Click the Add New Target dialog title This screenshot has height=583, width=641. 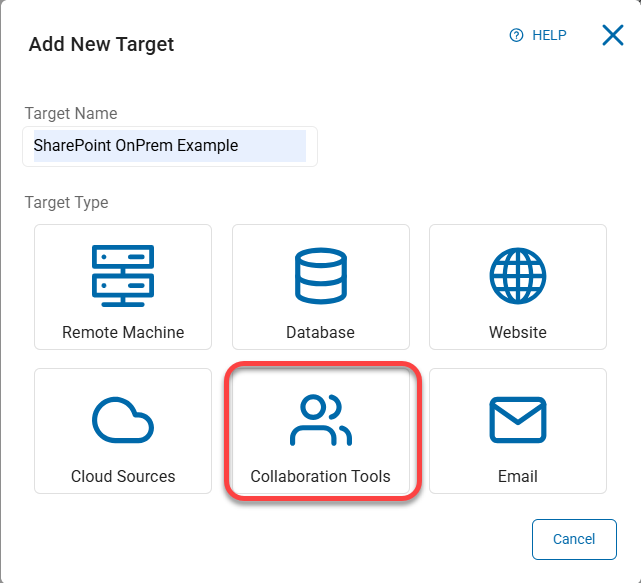(x=101, y=44)
